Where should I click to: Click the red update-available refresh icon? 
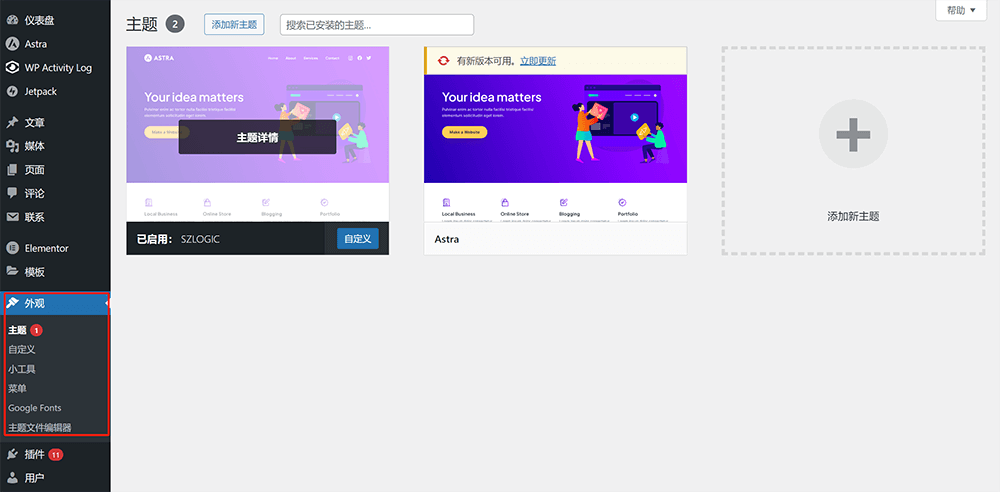[x=443, y=61]
